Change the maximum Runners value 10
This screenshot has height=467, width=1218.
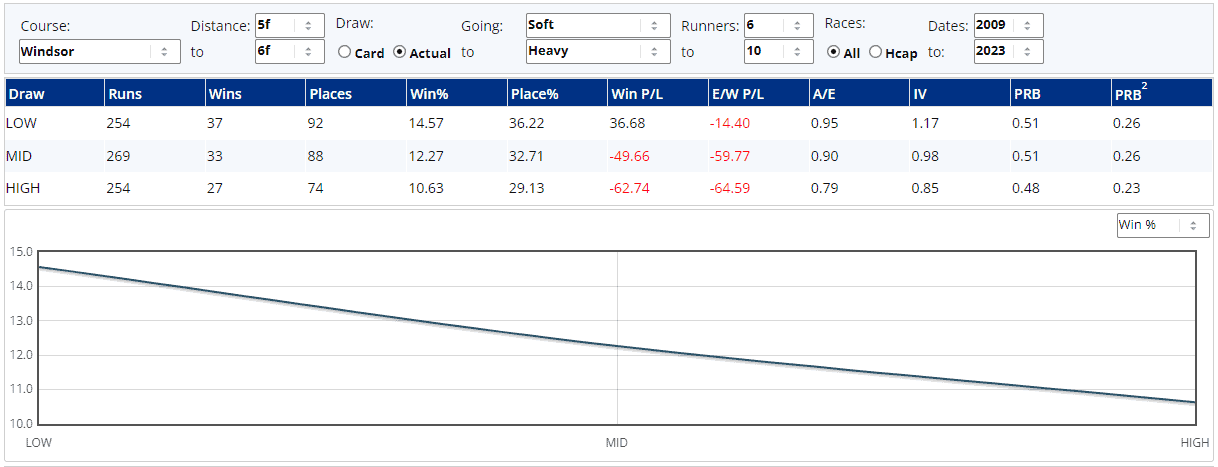[778, 51]
